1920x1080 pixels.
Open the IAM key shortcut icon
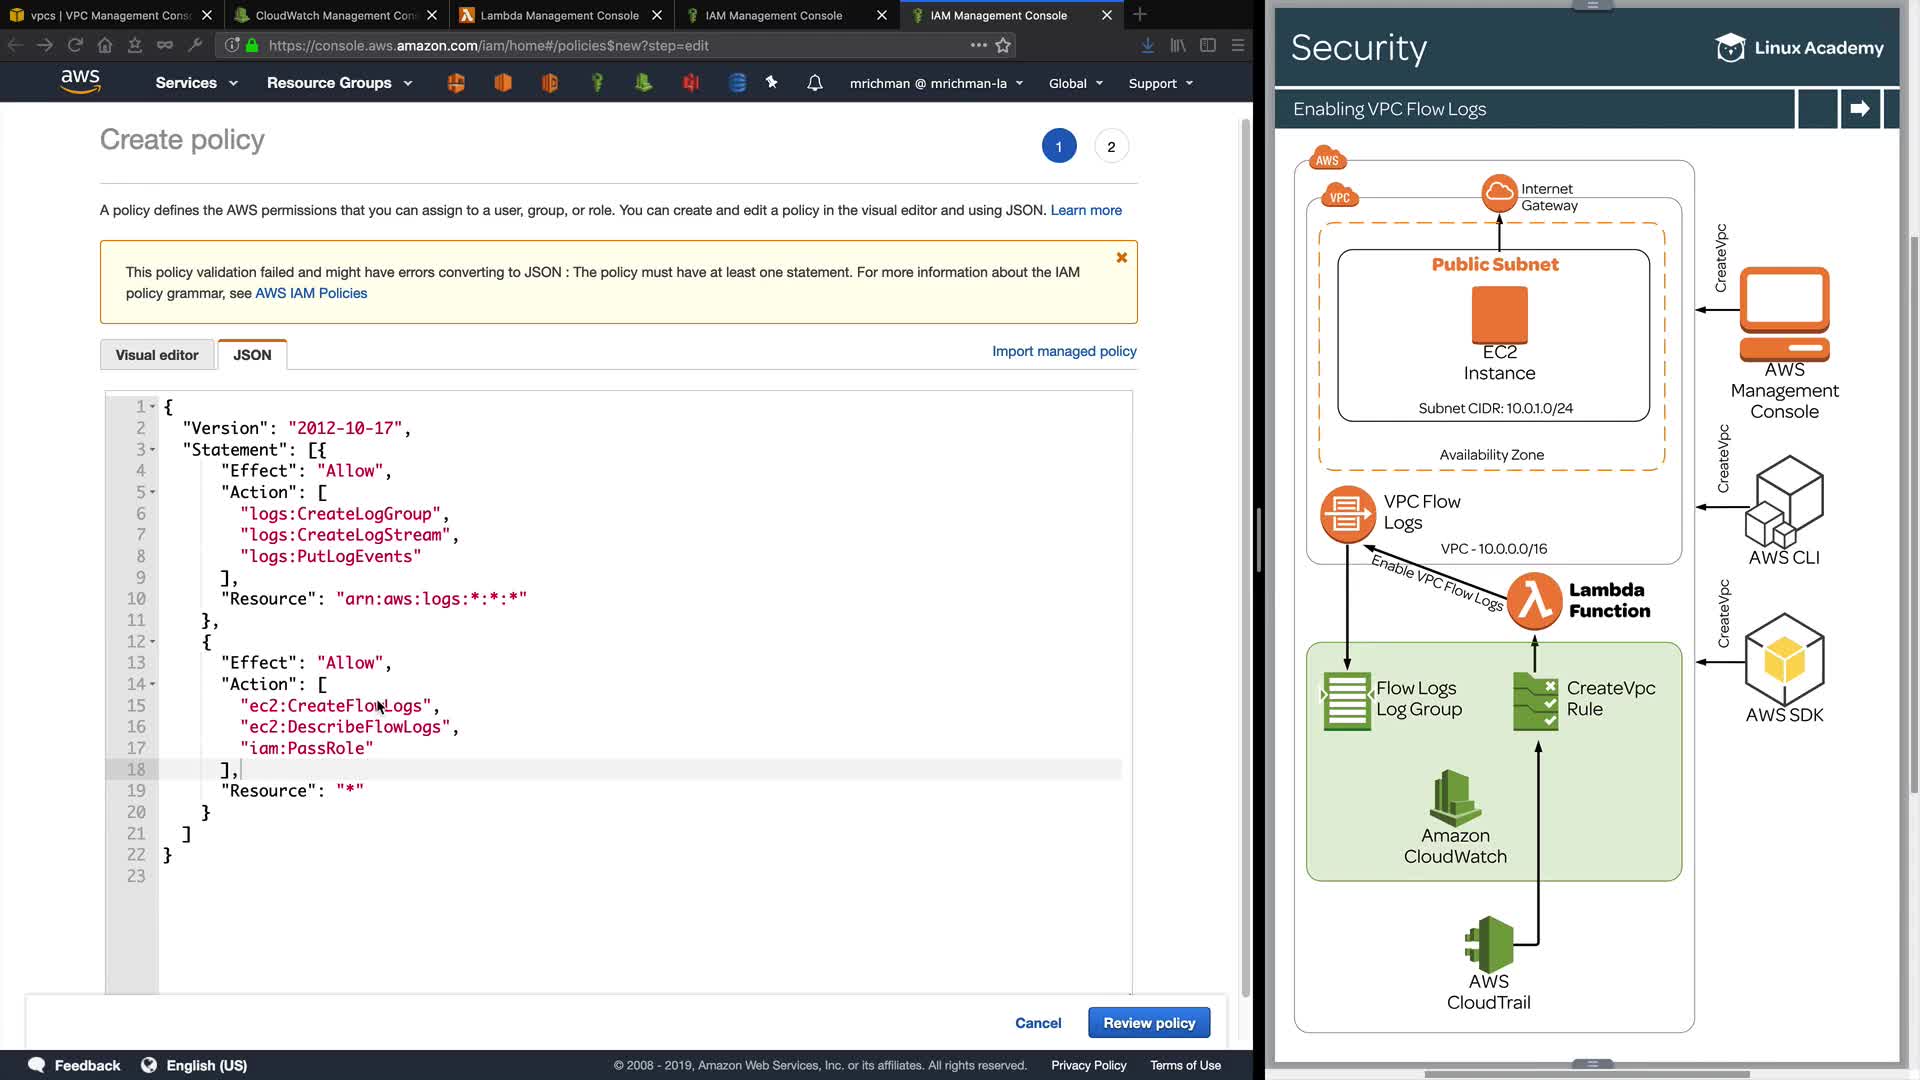597,83
